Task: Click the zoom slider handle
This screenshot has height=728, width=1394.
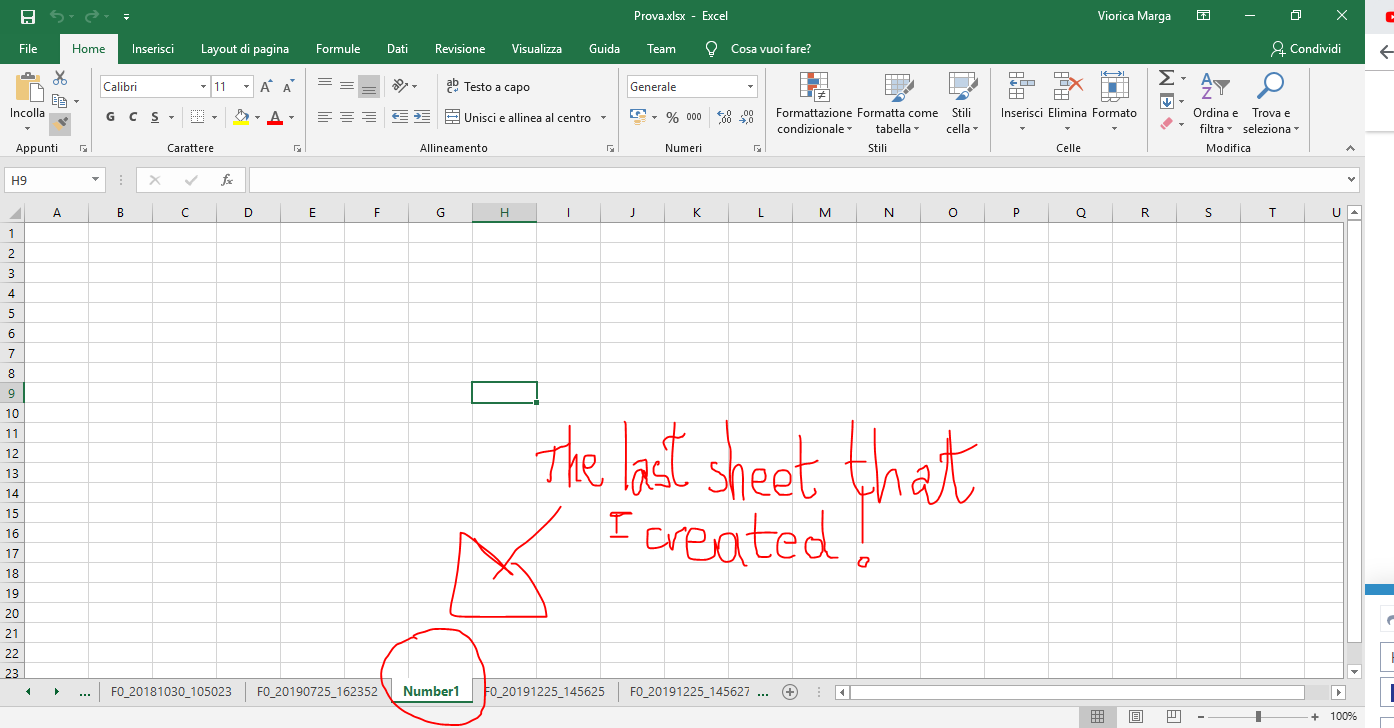Action: click(x=1258, y=717)
